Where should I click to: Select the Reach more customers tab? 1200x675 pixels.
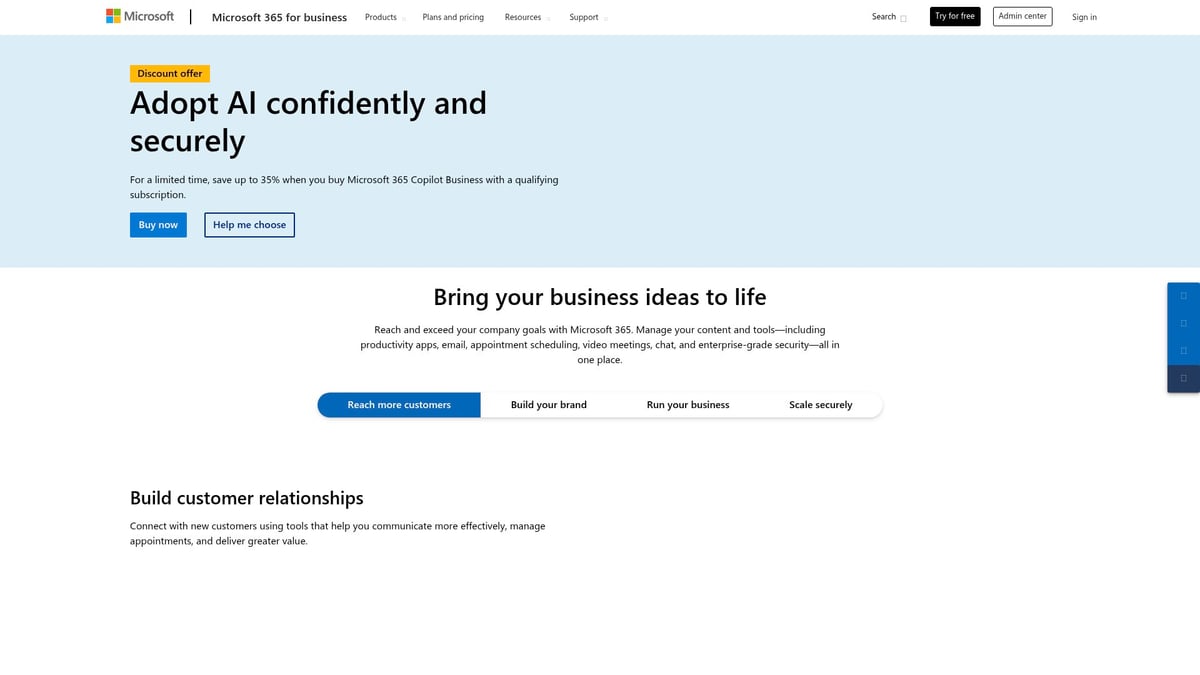(x=399, y=404)
